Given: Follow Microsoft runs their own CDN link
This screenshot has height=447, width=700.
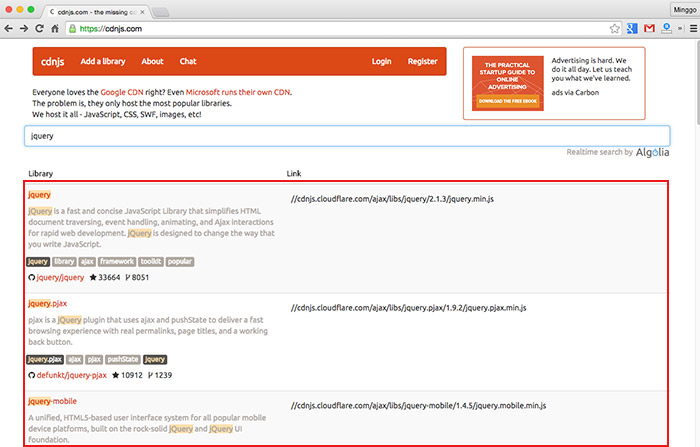Looking at the screenshot, I should point(238,92).
